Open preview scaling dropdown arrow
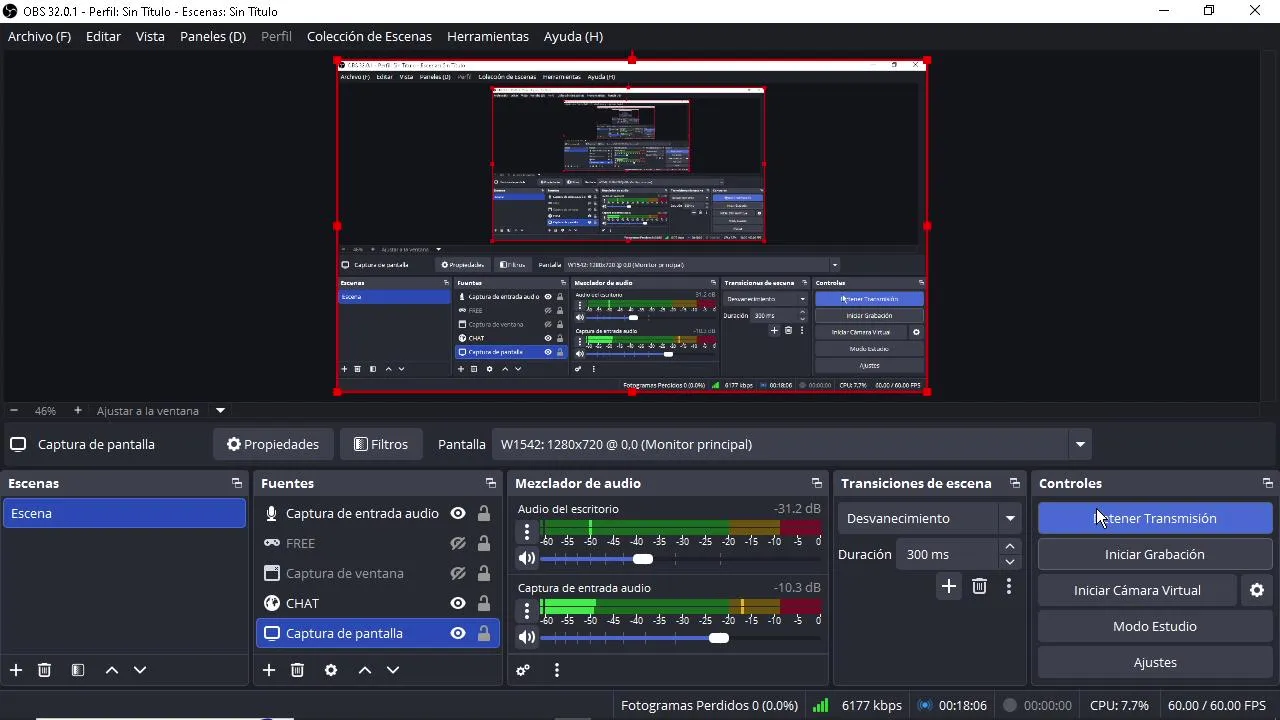This screenshot has height=720, width=1280. (x=220, y=410)
